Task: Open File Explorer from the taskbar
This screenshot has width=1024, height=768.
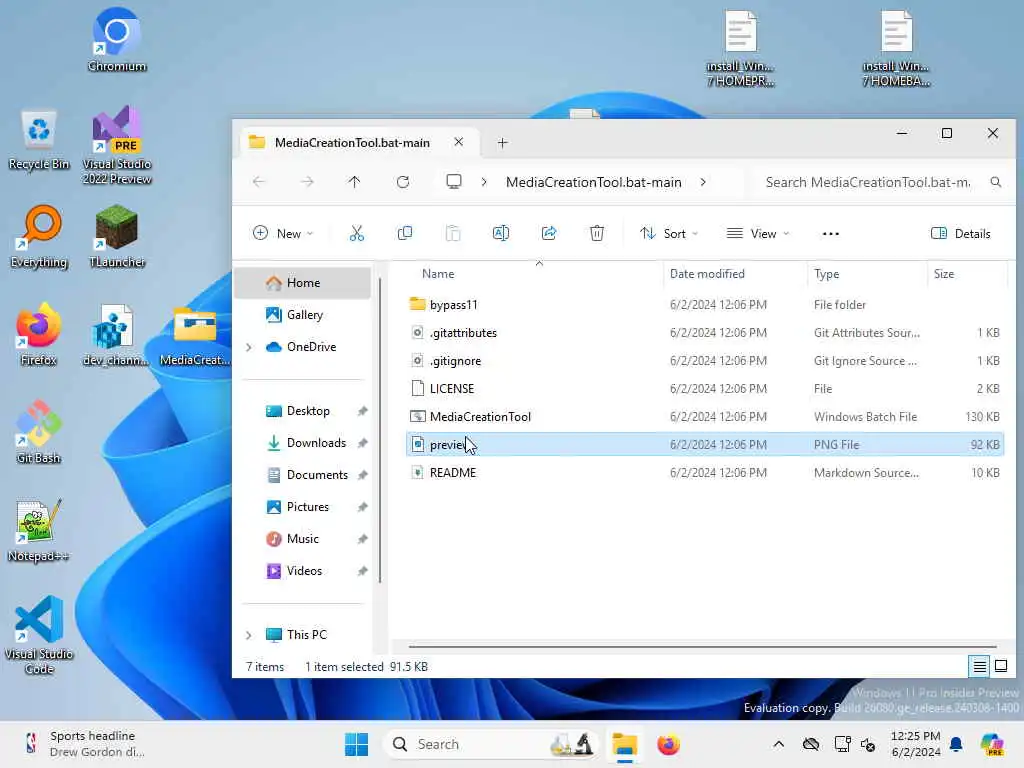Action: click(624, 744)
